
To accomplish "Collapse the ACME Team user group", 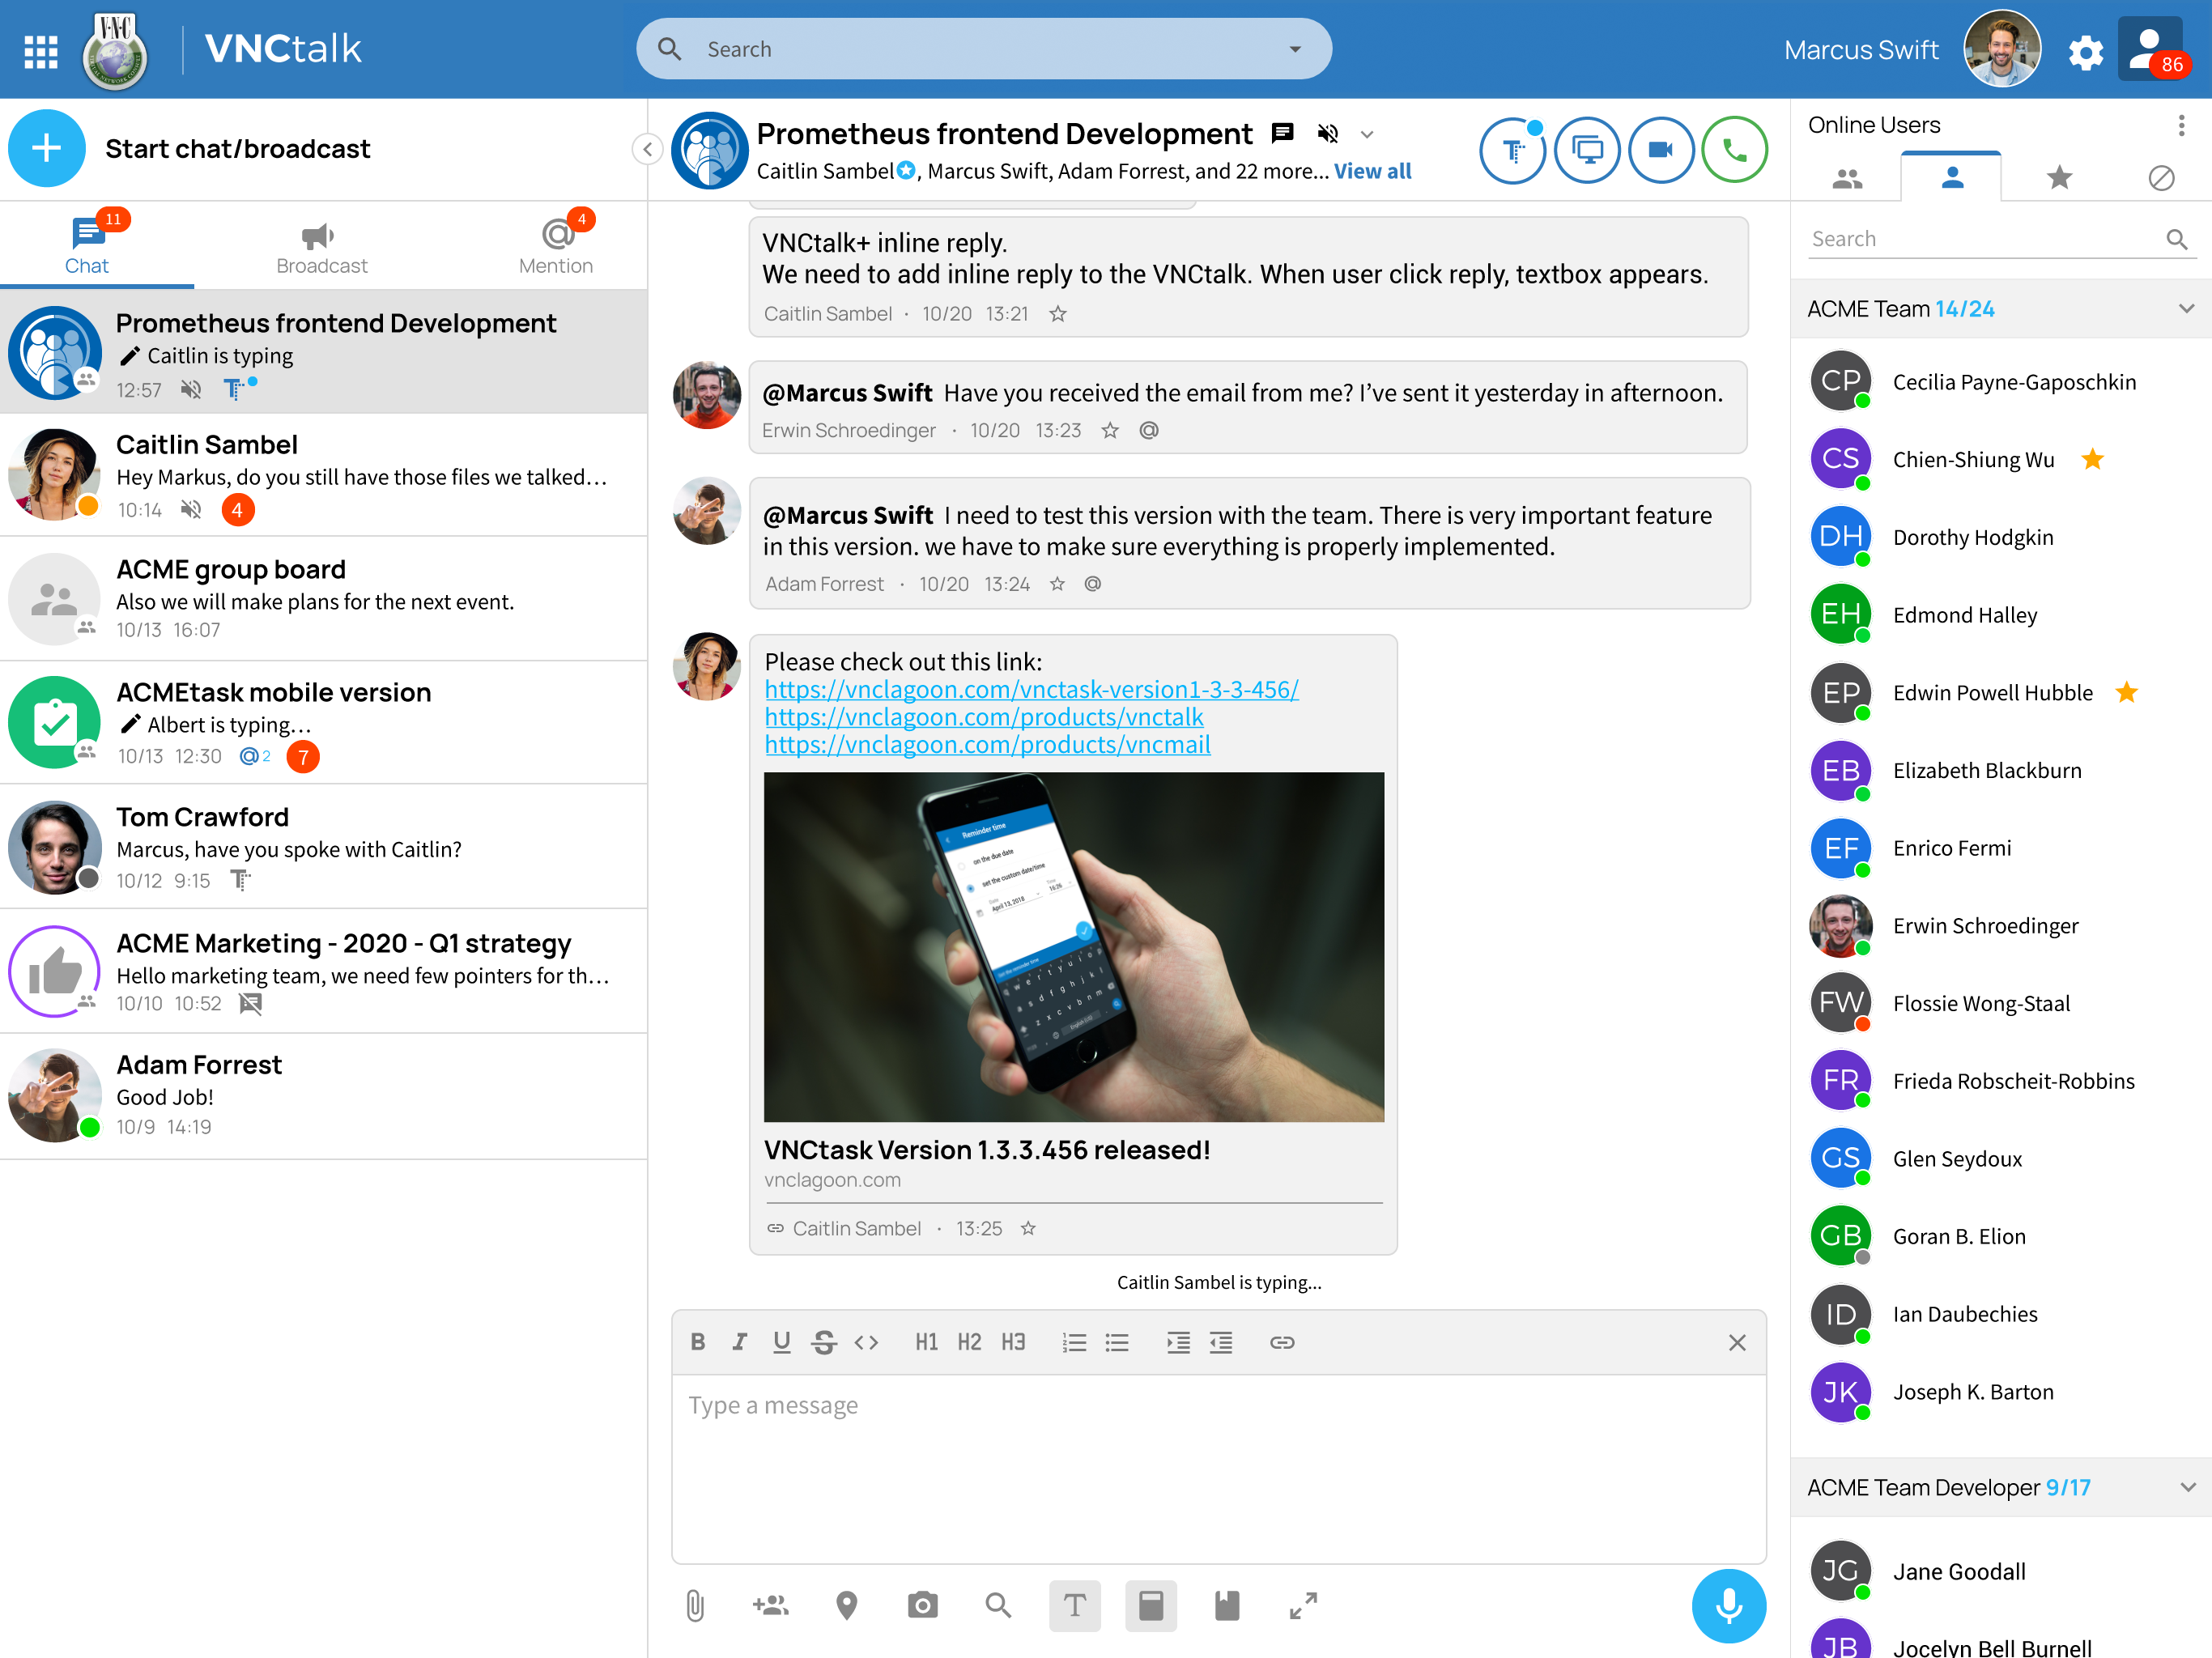I will click(x=2186, y=309).
